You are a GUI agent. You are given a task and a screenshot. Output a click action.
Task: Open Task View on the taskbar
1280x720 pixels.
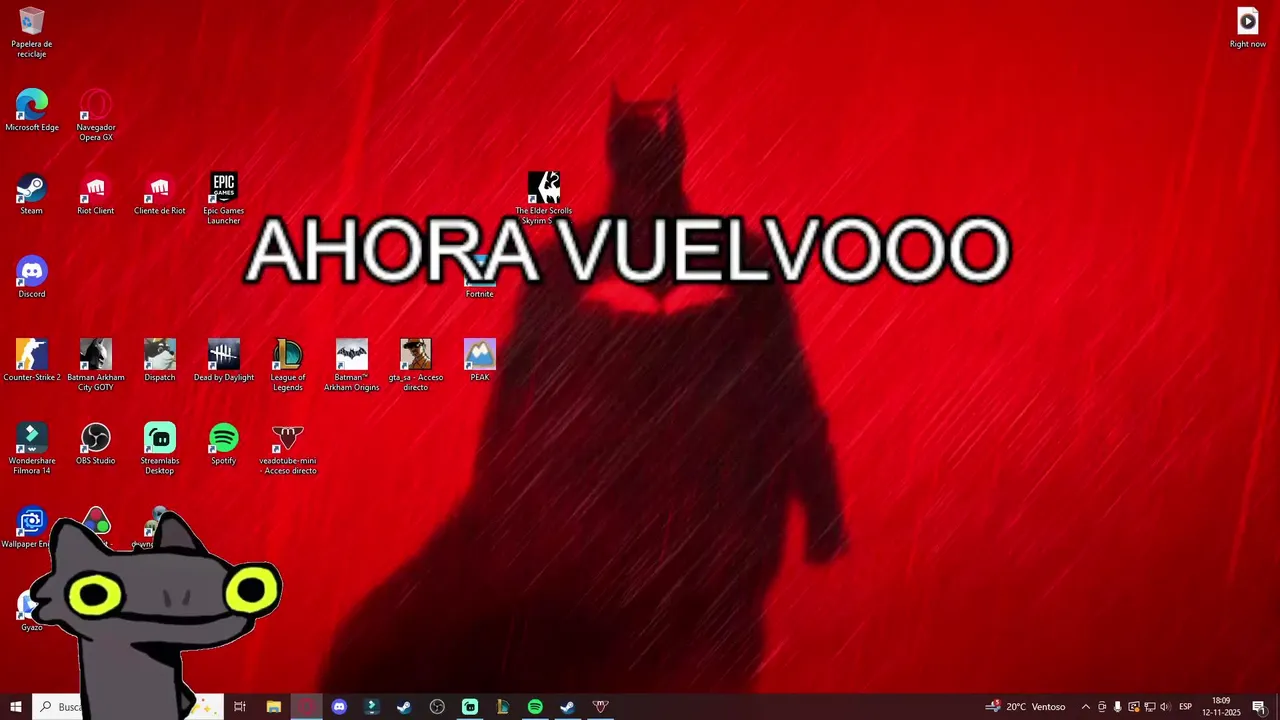(x=240, y=707)
